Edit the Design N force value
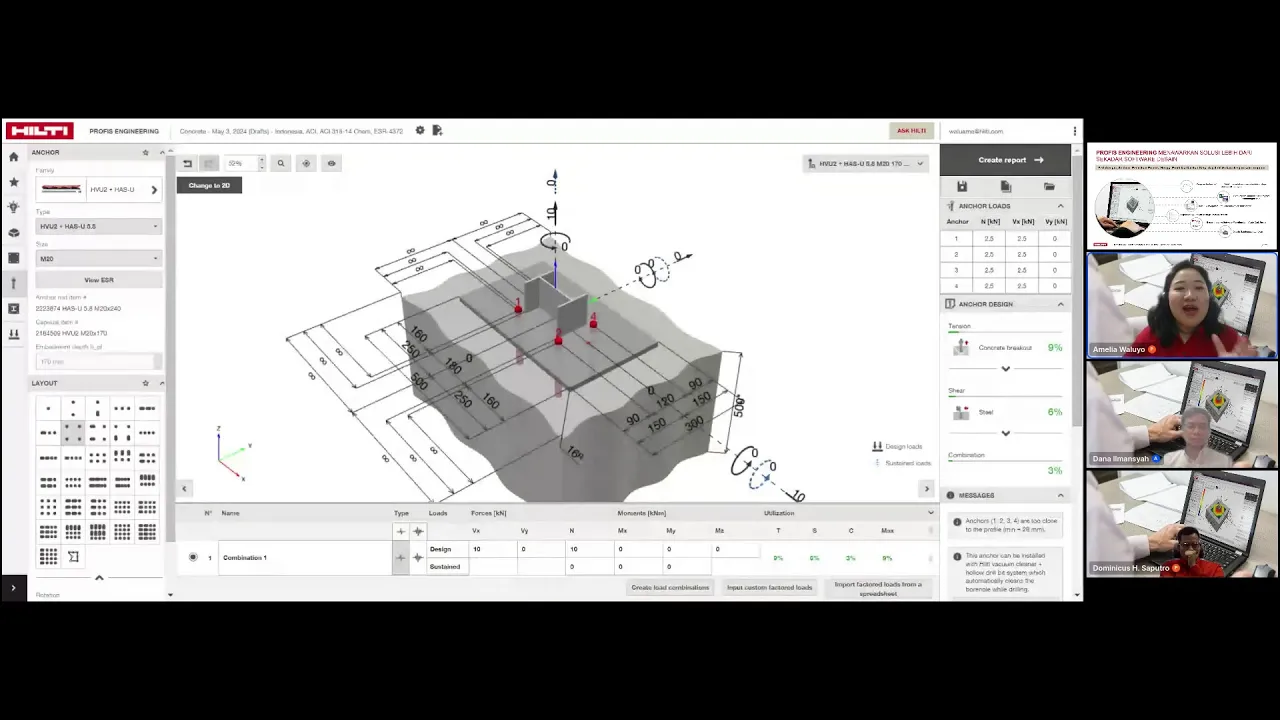Viewport: 1280px width, 720px height. [590, 549]
